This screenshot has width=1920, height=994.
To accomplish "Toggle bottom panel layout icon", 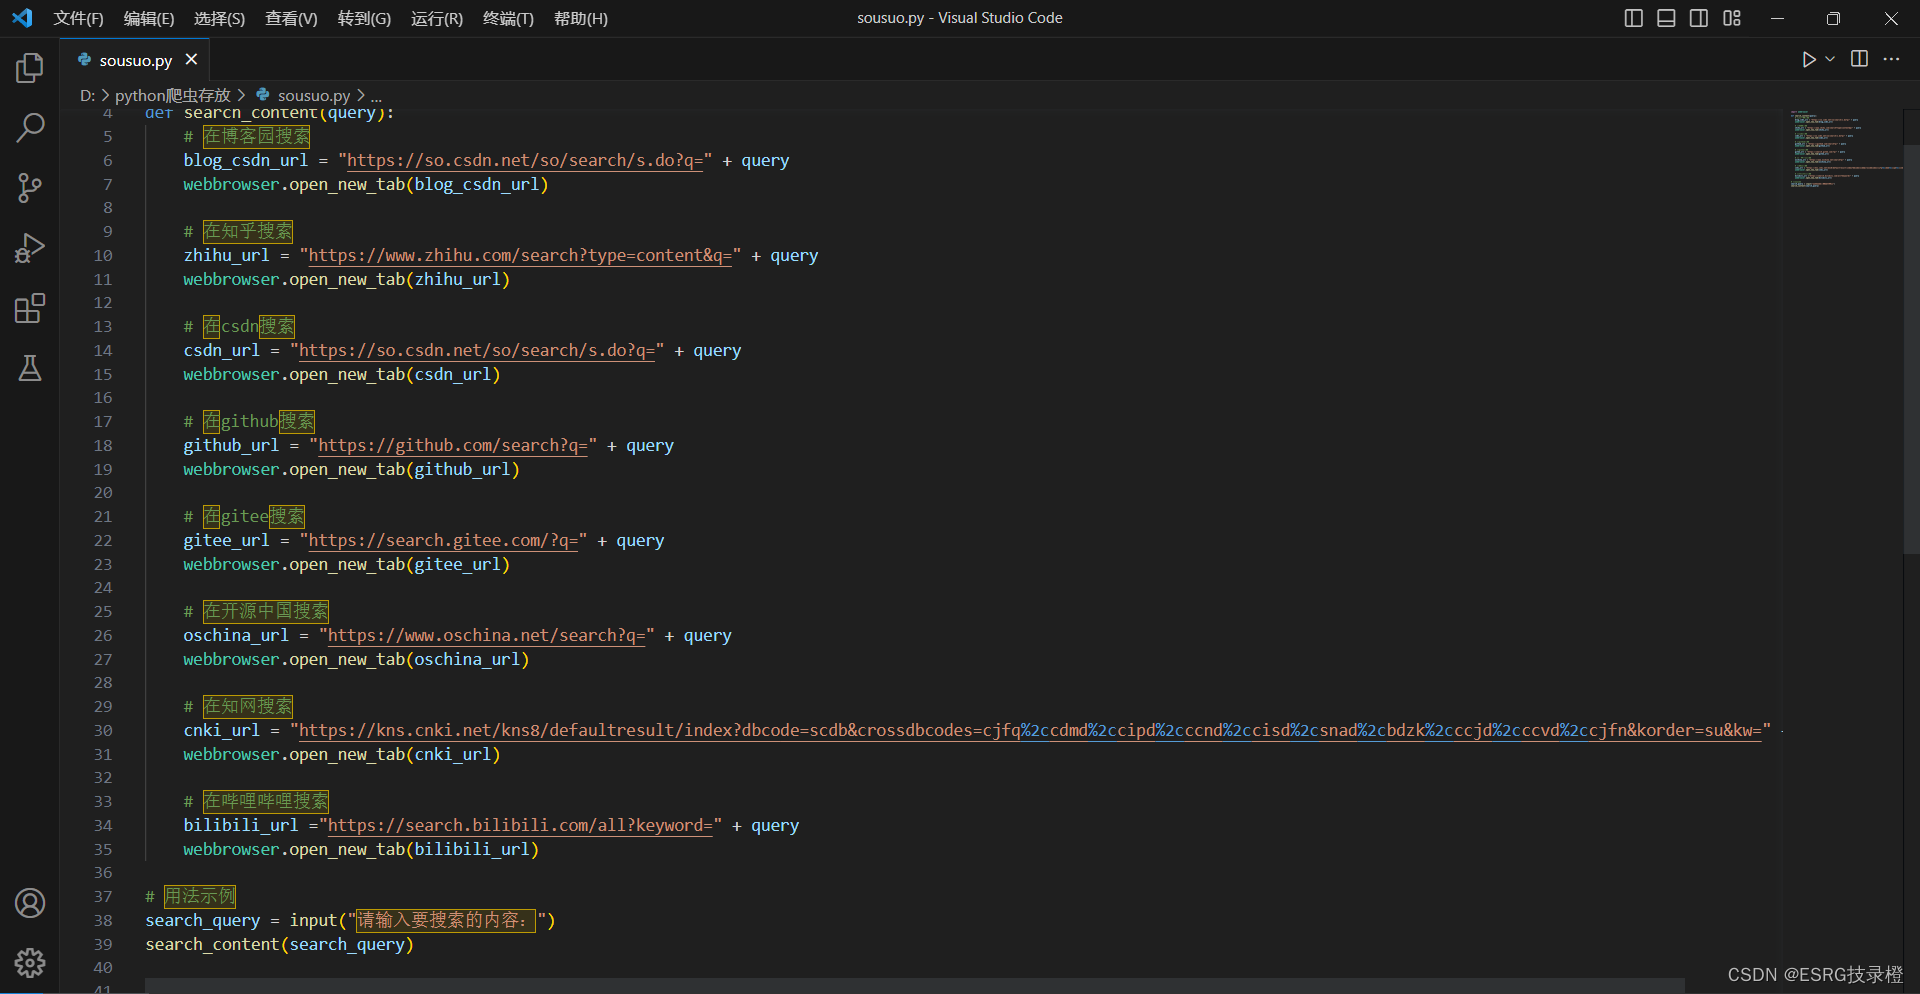I will pos(1666,18).
